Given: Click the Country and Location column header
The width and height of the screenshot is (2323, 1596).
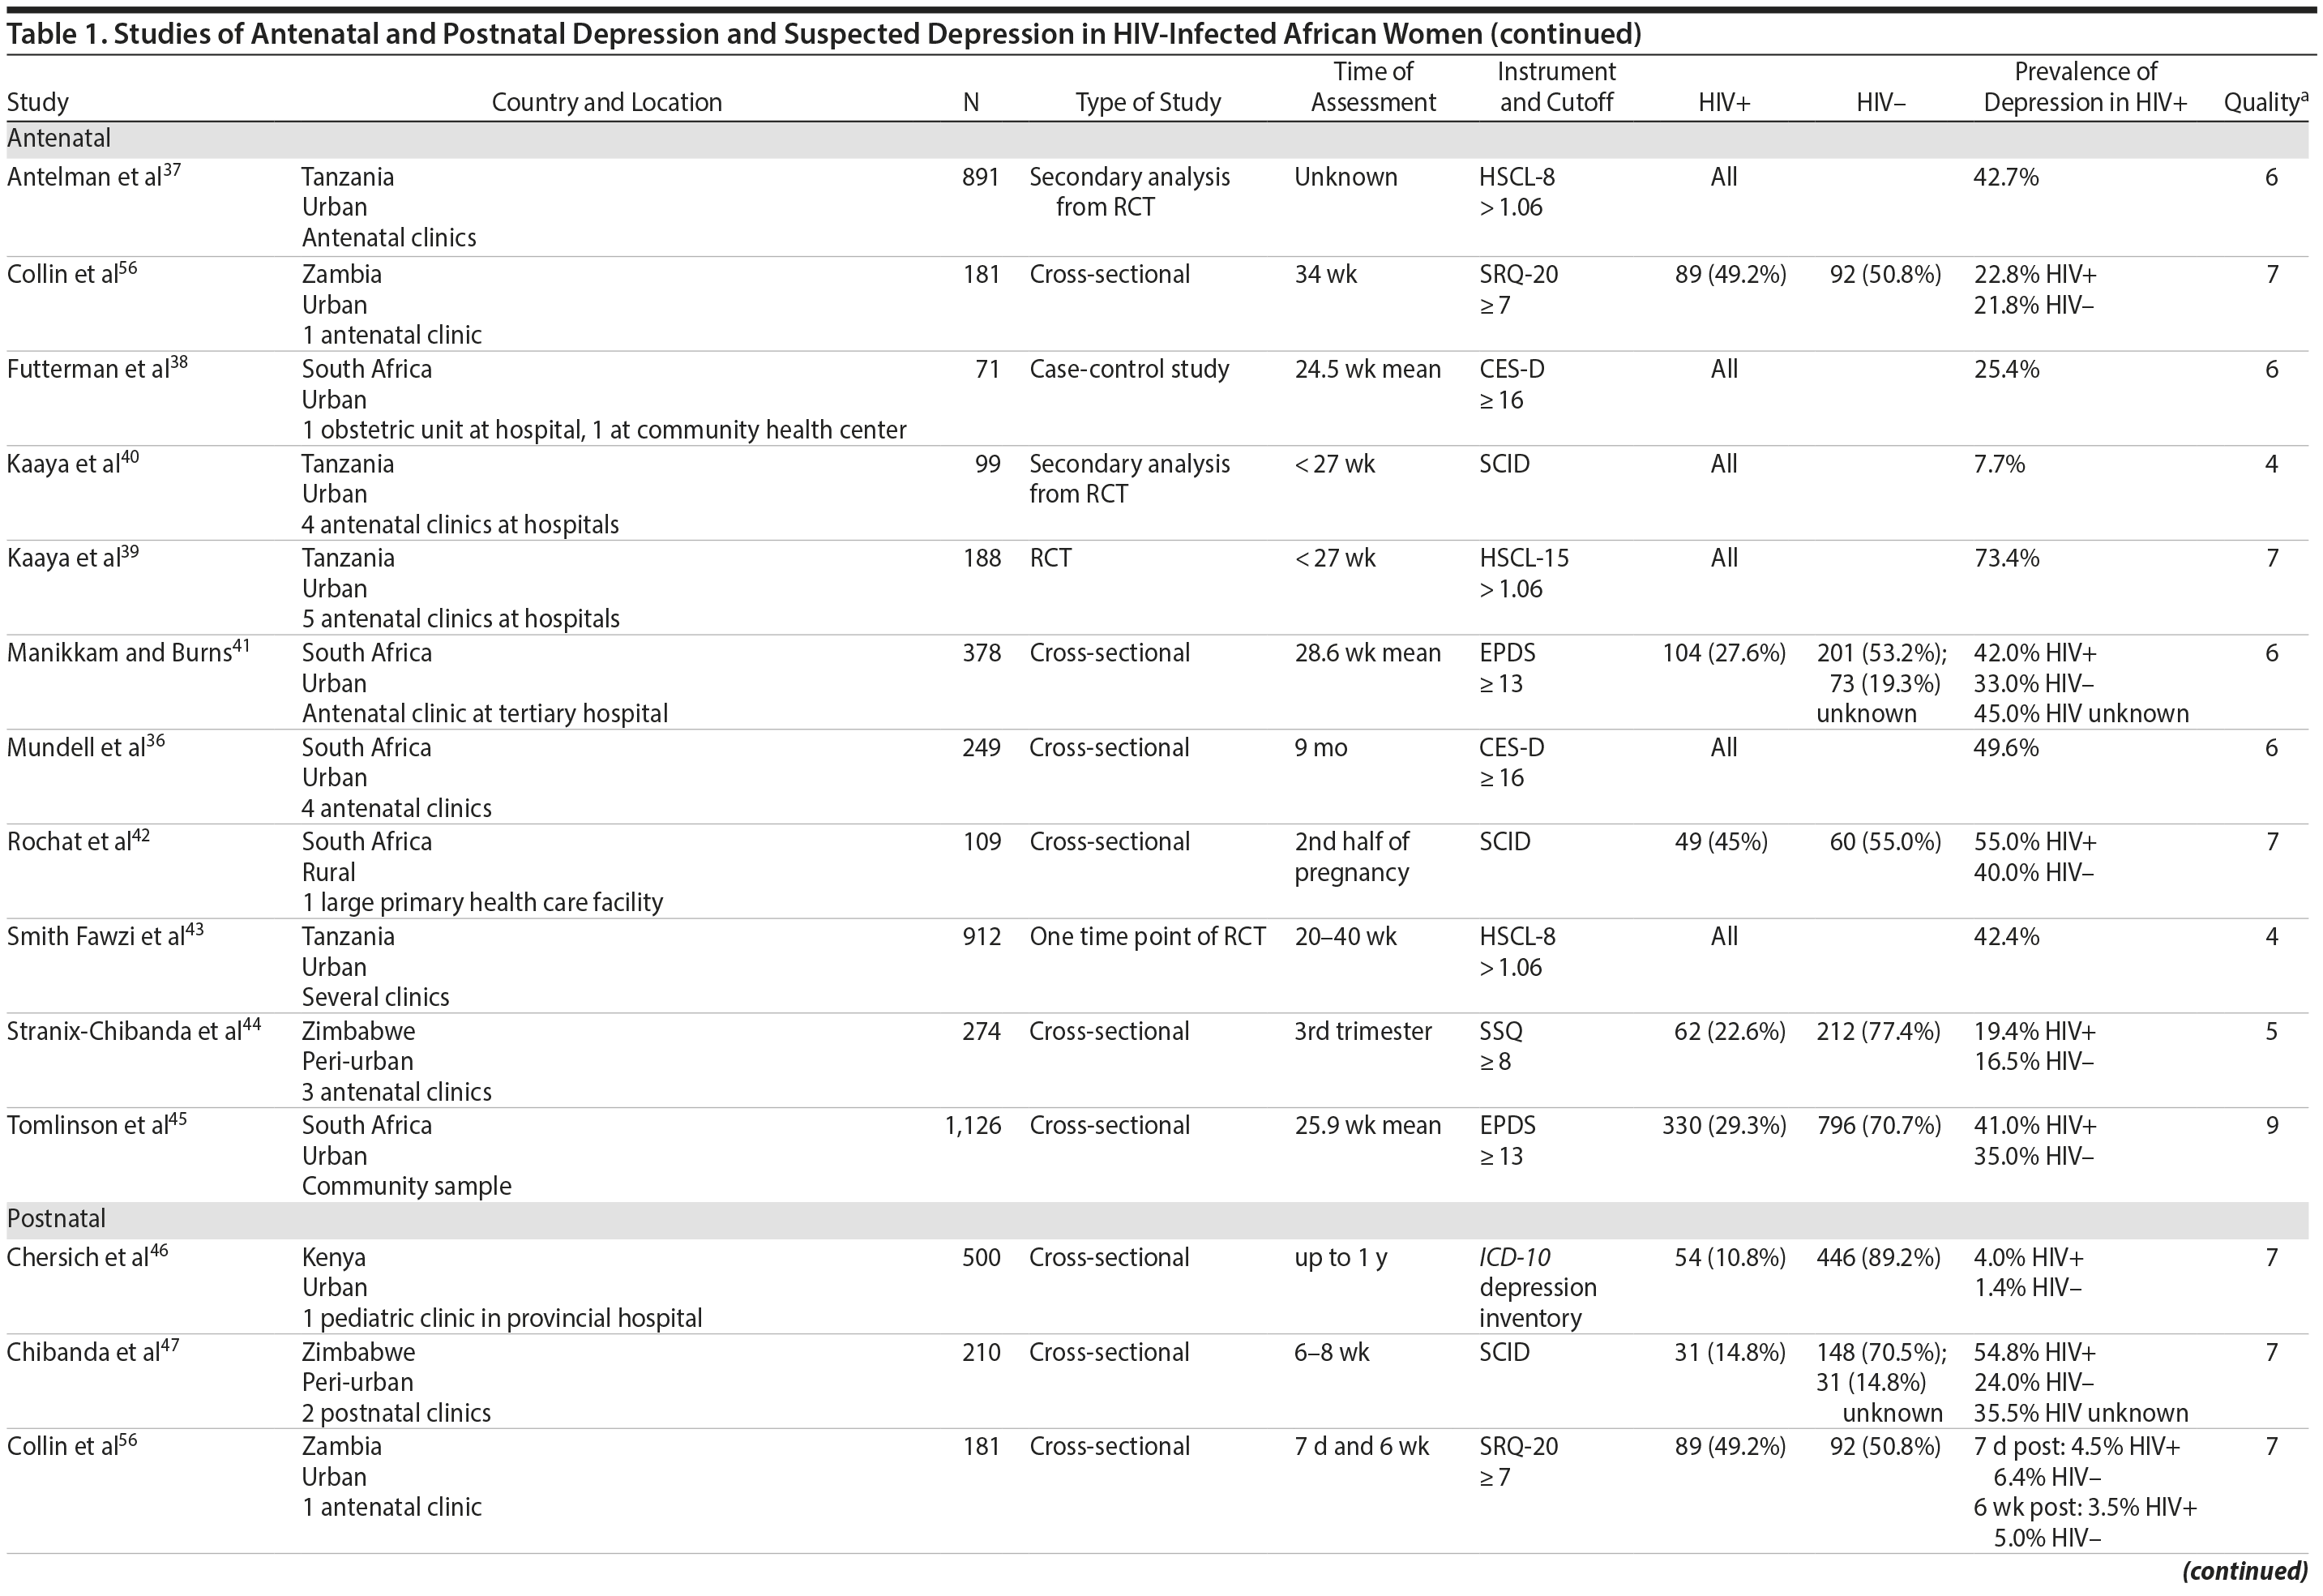Looking at the screenshot, I should point(606,102).
